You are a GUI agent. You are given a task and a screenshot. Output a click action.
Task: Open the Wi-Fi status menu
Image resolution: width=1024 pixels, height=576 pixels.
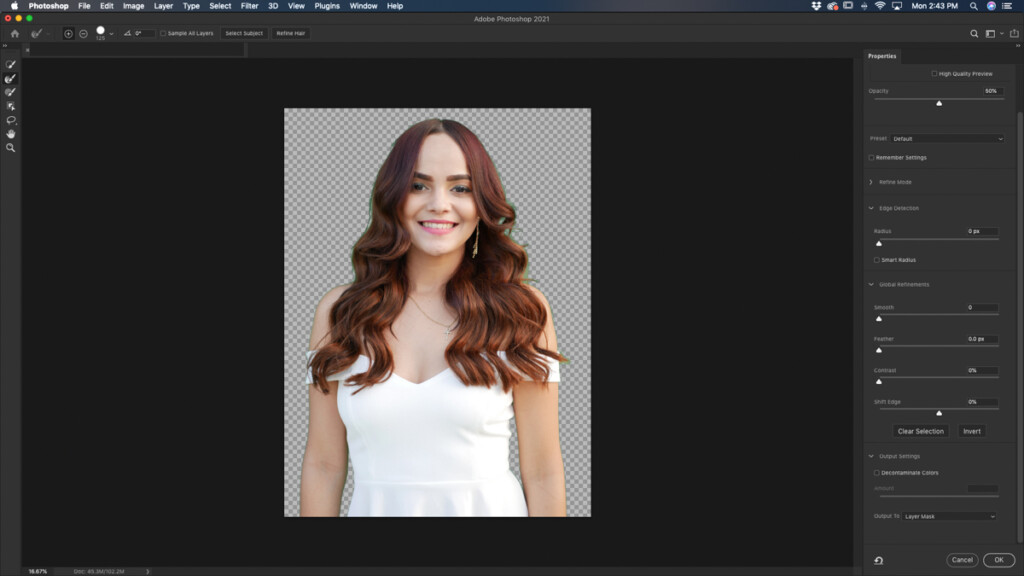(880, 6)
